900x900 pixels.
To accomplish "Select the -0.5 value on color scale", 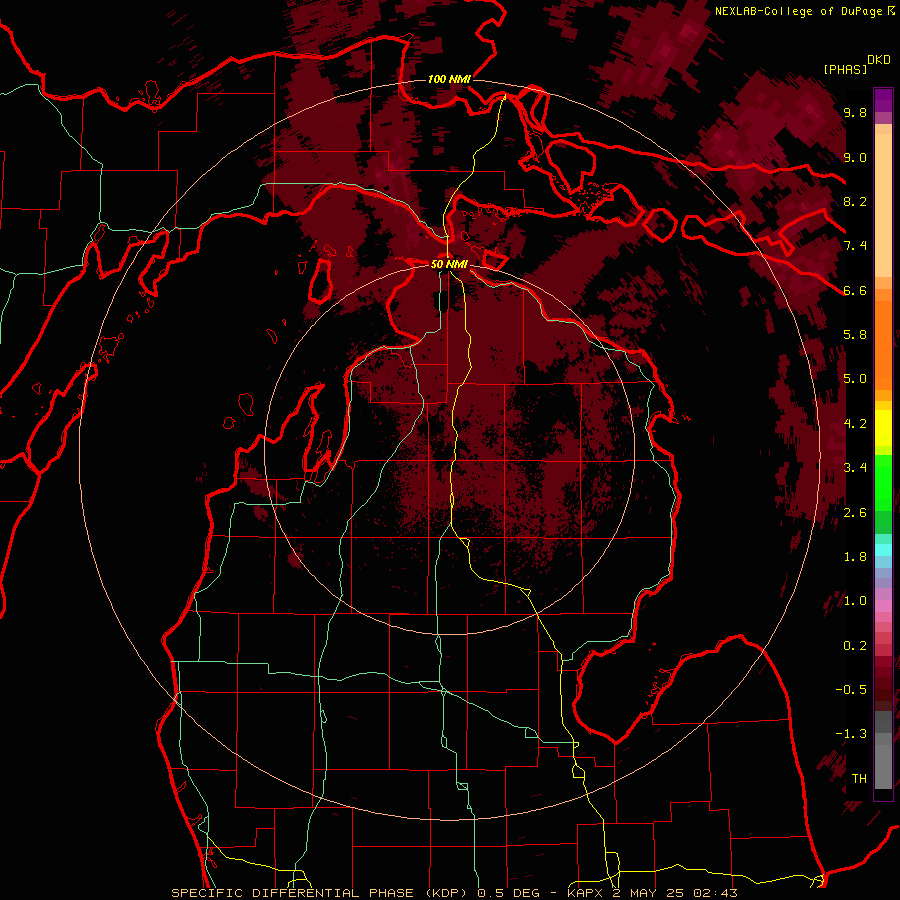I will coord(851,690).
